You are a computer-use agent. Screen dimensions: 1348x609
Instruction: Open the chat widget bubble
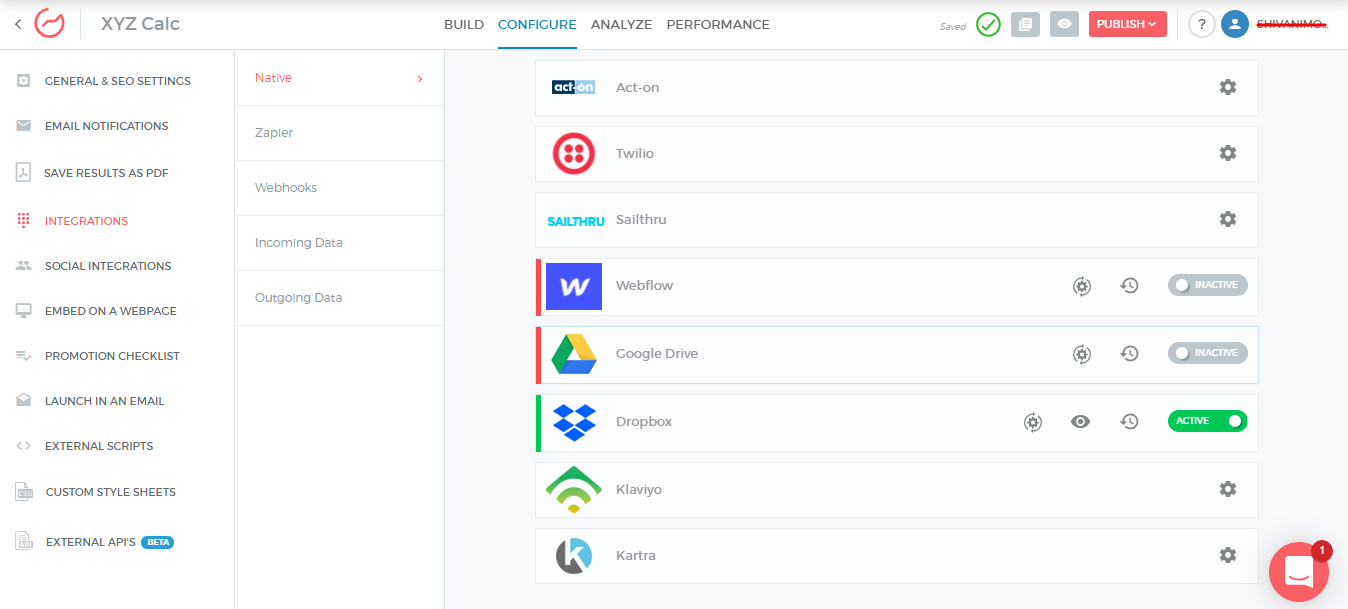coord(1299,572)
